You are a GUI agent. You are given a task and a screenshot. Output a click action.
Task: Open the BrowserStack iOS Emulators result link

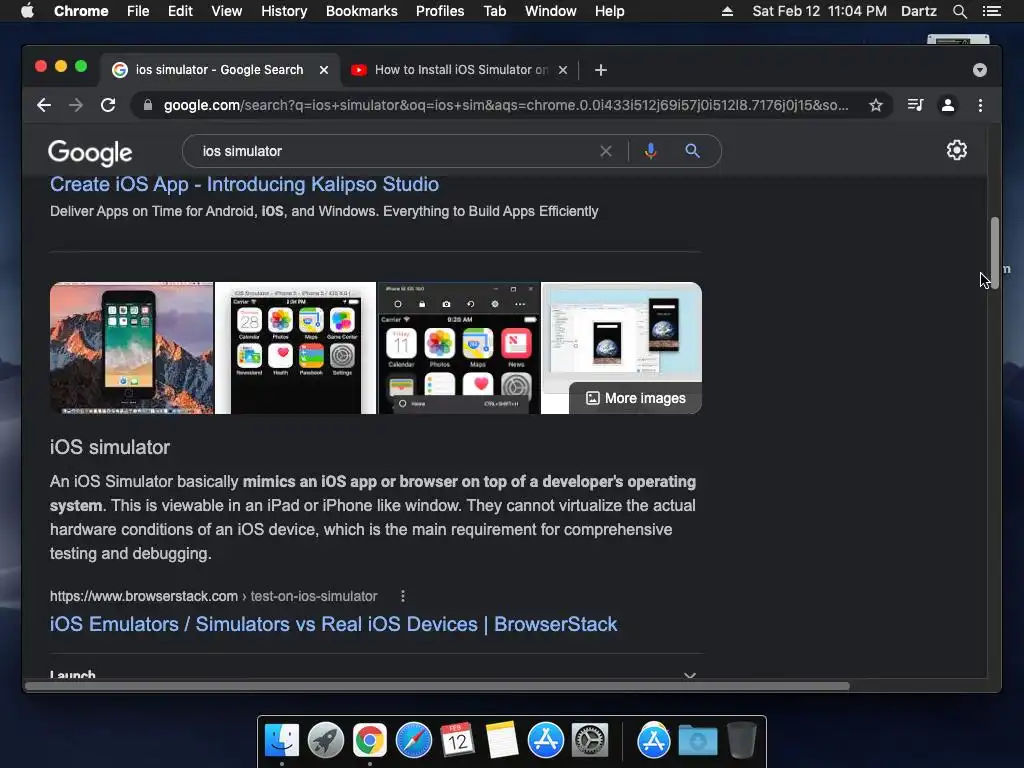(x=334, y=624)
